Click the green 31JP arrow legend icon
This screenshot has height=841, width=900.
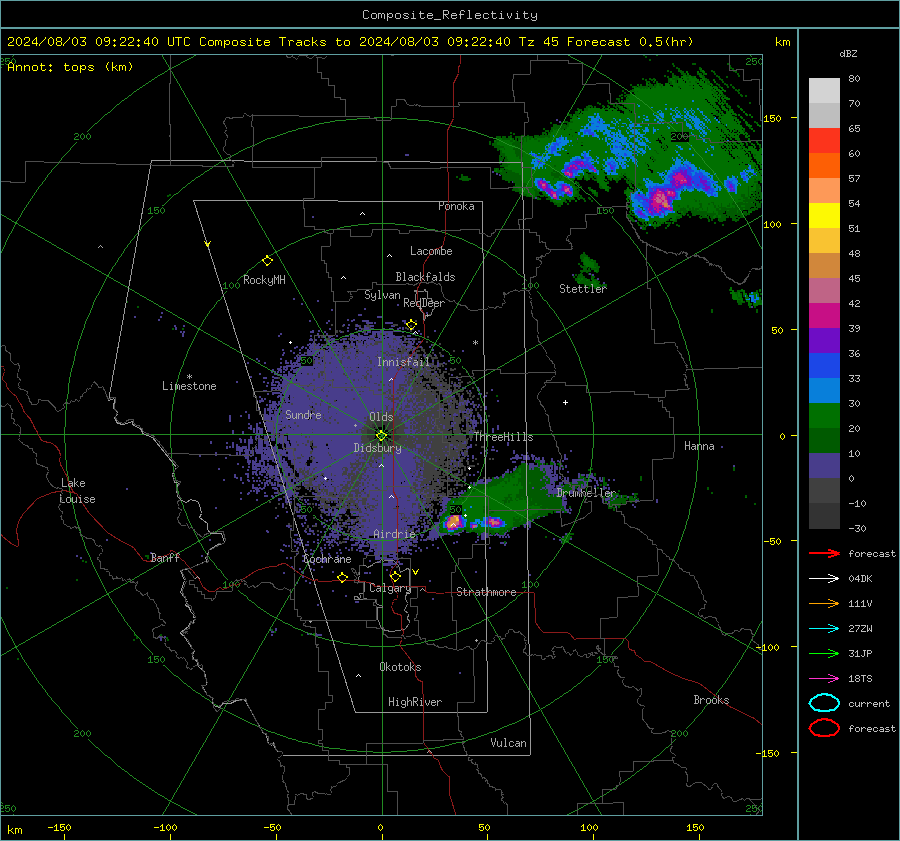824,653
